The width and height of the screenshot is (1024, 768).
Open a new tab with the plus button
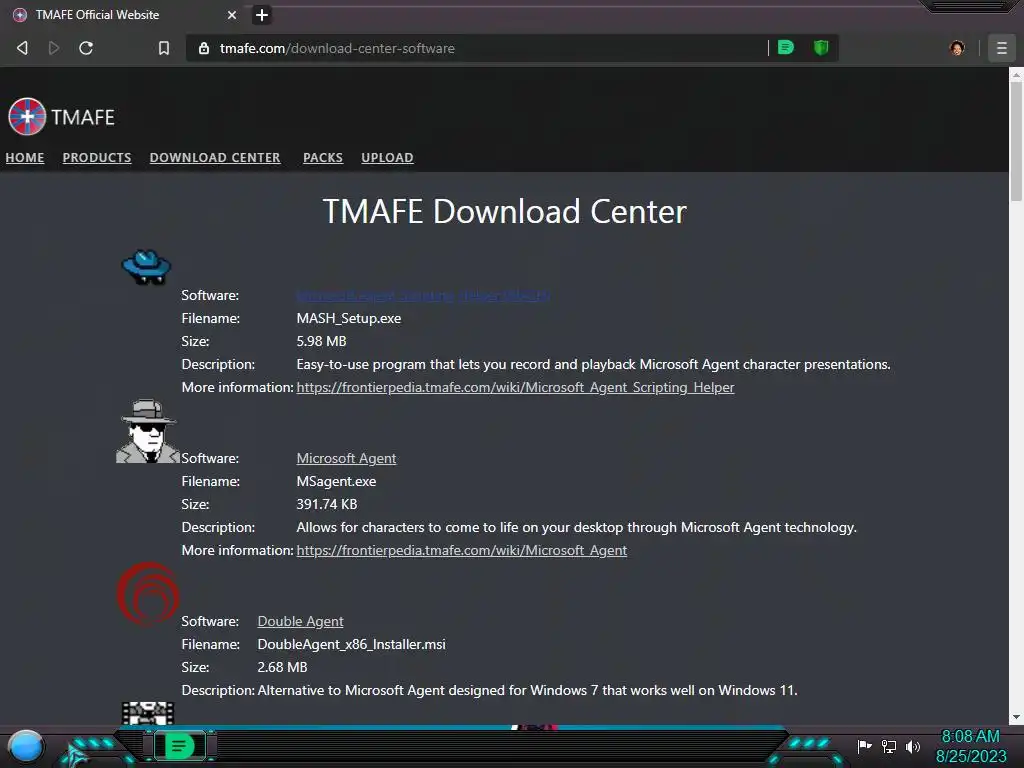pos(261,15)
